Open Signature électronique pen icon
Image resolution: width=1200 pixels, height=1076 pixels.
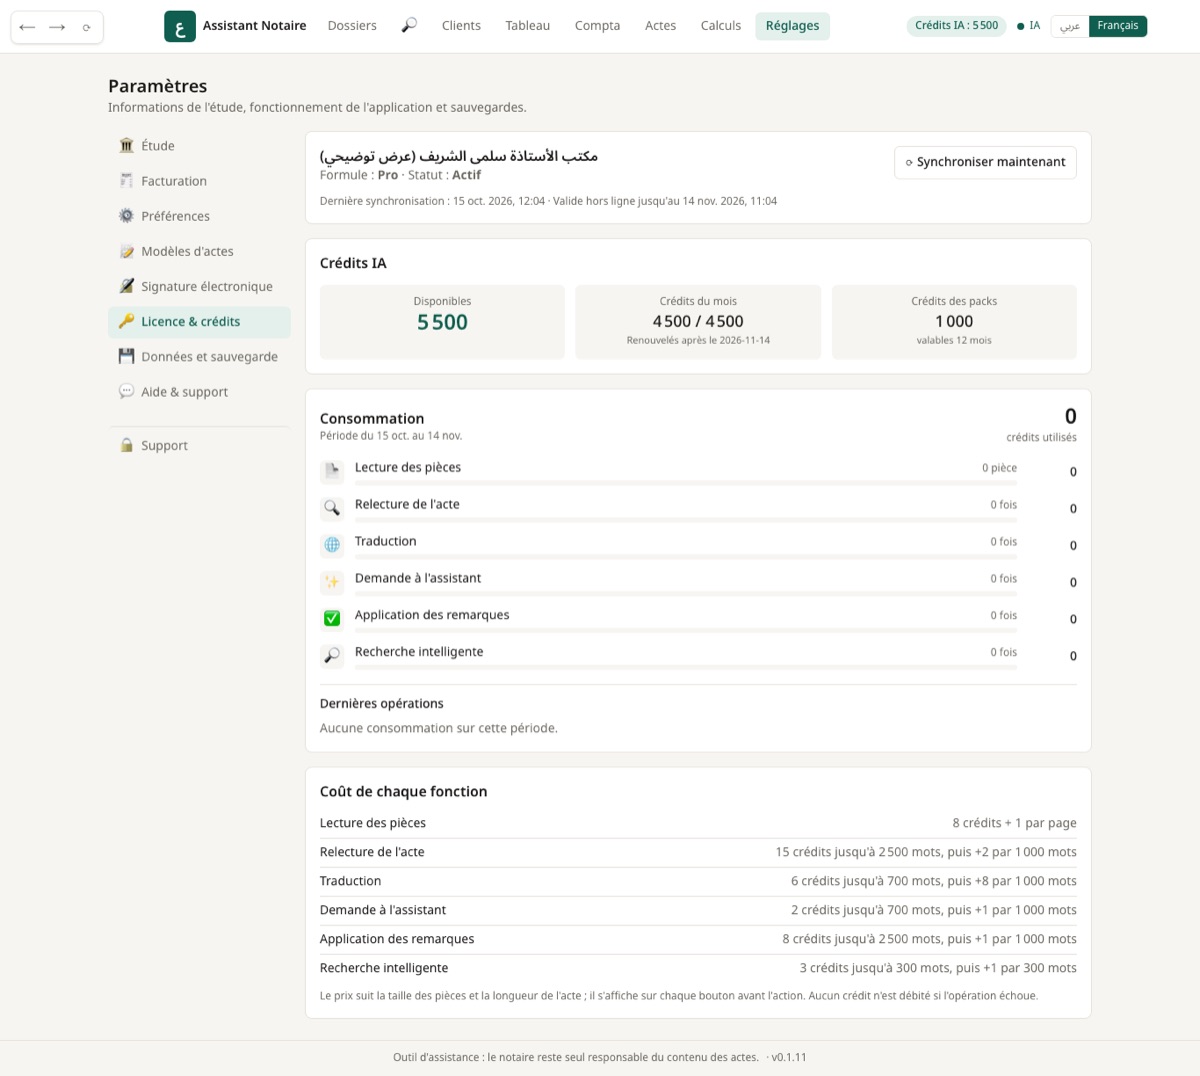click(x=126, y=286)
